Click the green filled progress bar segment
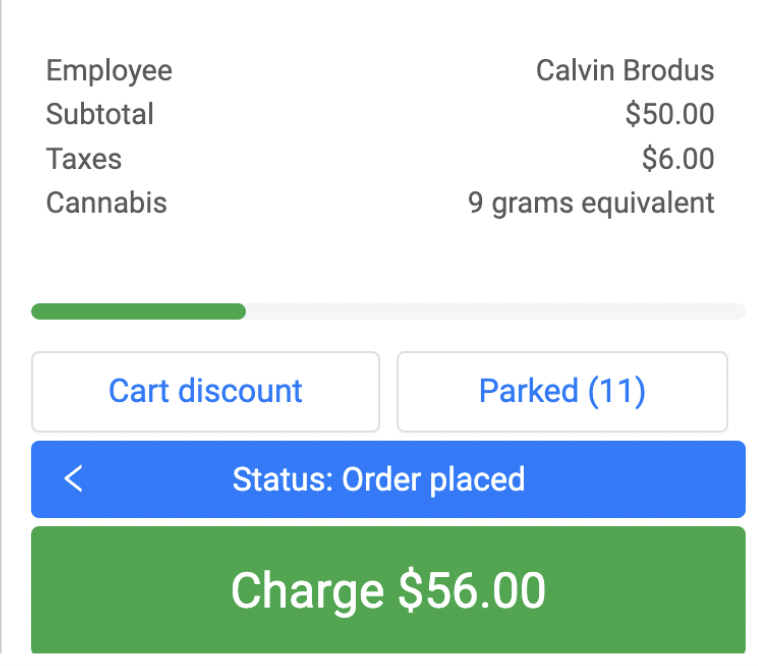The width and height of the screenshot is (758, 666). coord(138,311)
